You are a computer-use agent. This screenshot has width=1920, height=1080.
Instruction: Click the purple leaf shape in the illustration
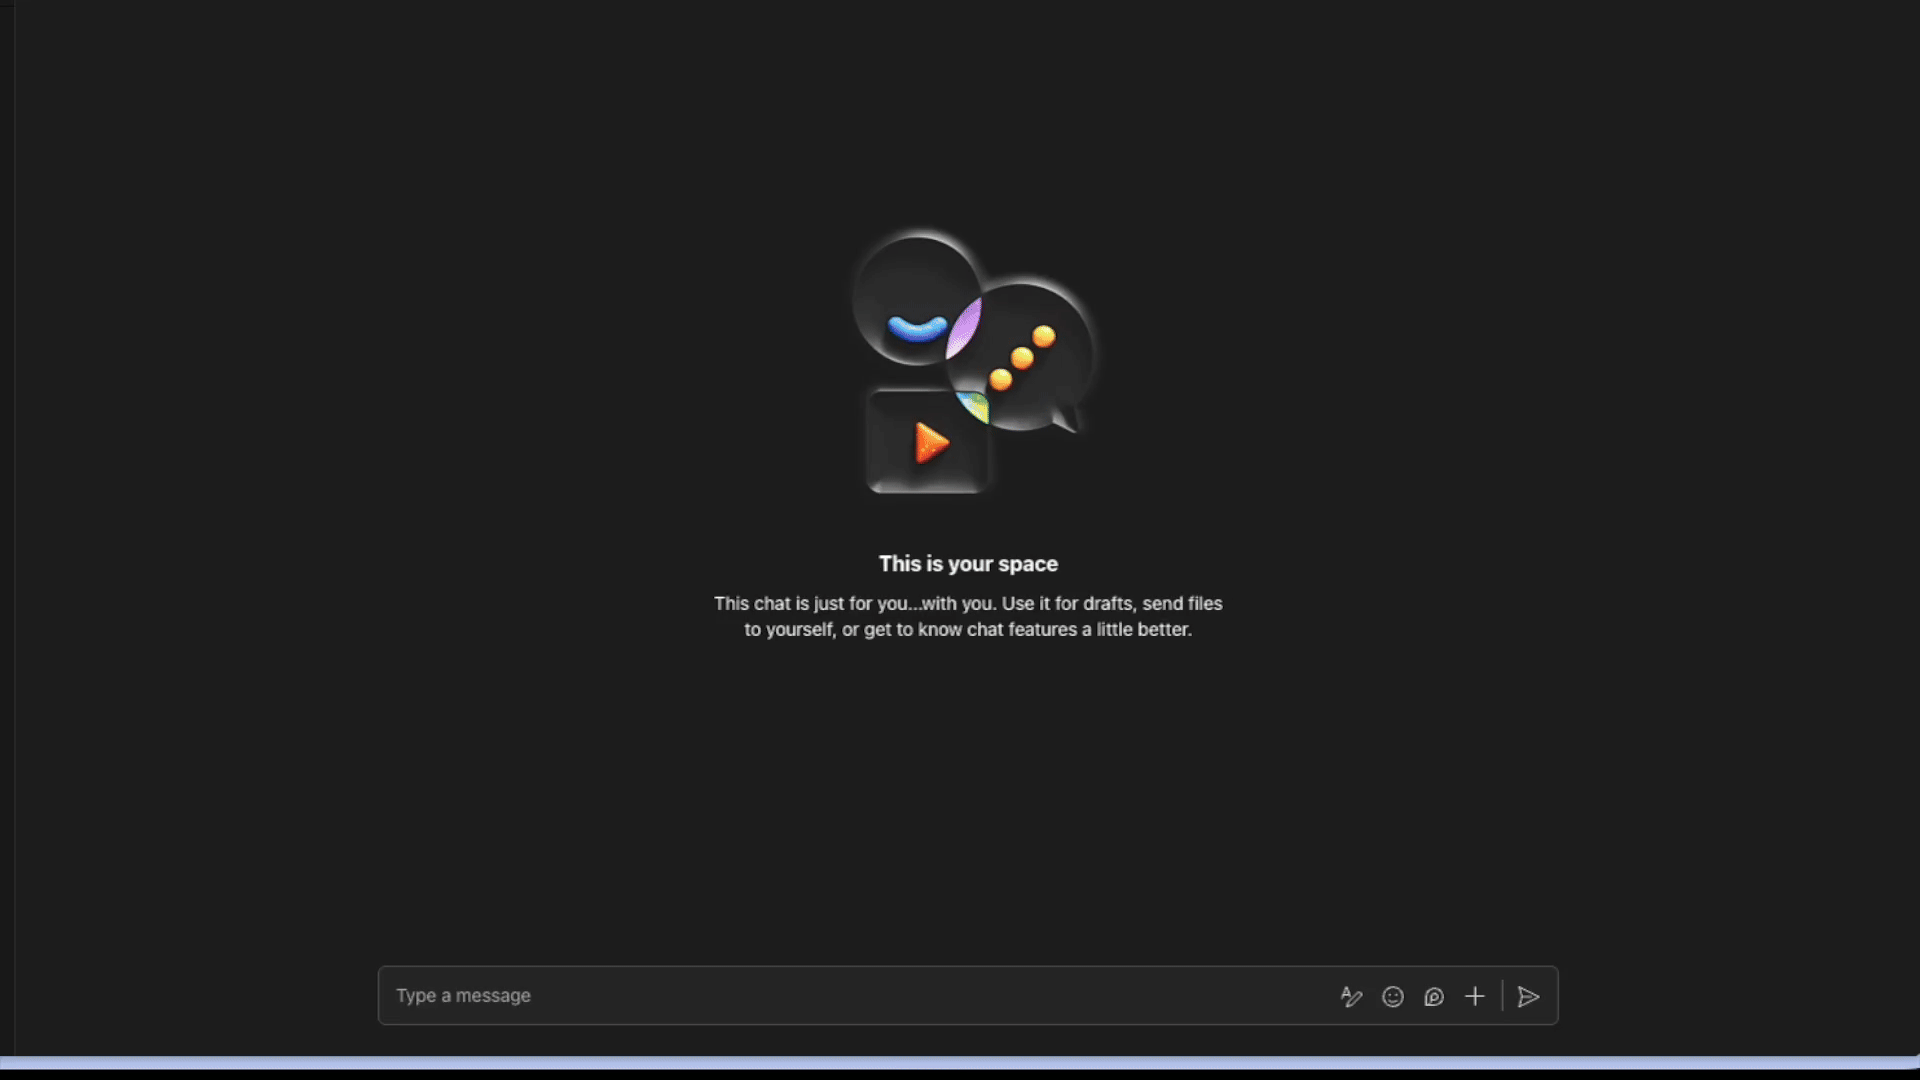pyautogui.click(x=965, y=328)
